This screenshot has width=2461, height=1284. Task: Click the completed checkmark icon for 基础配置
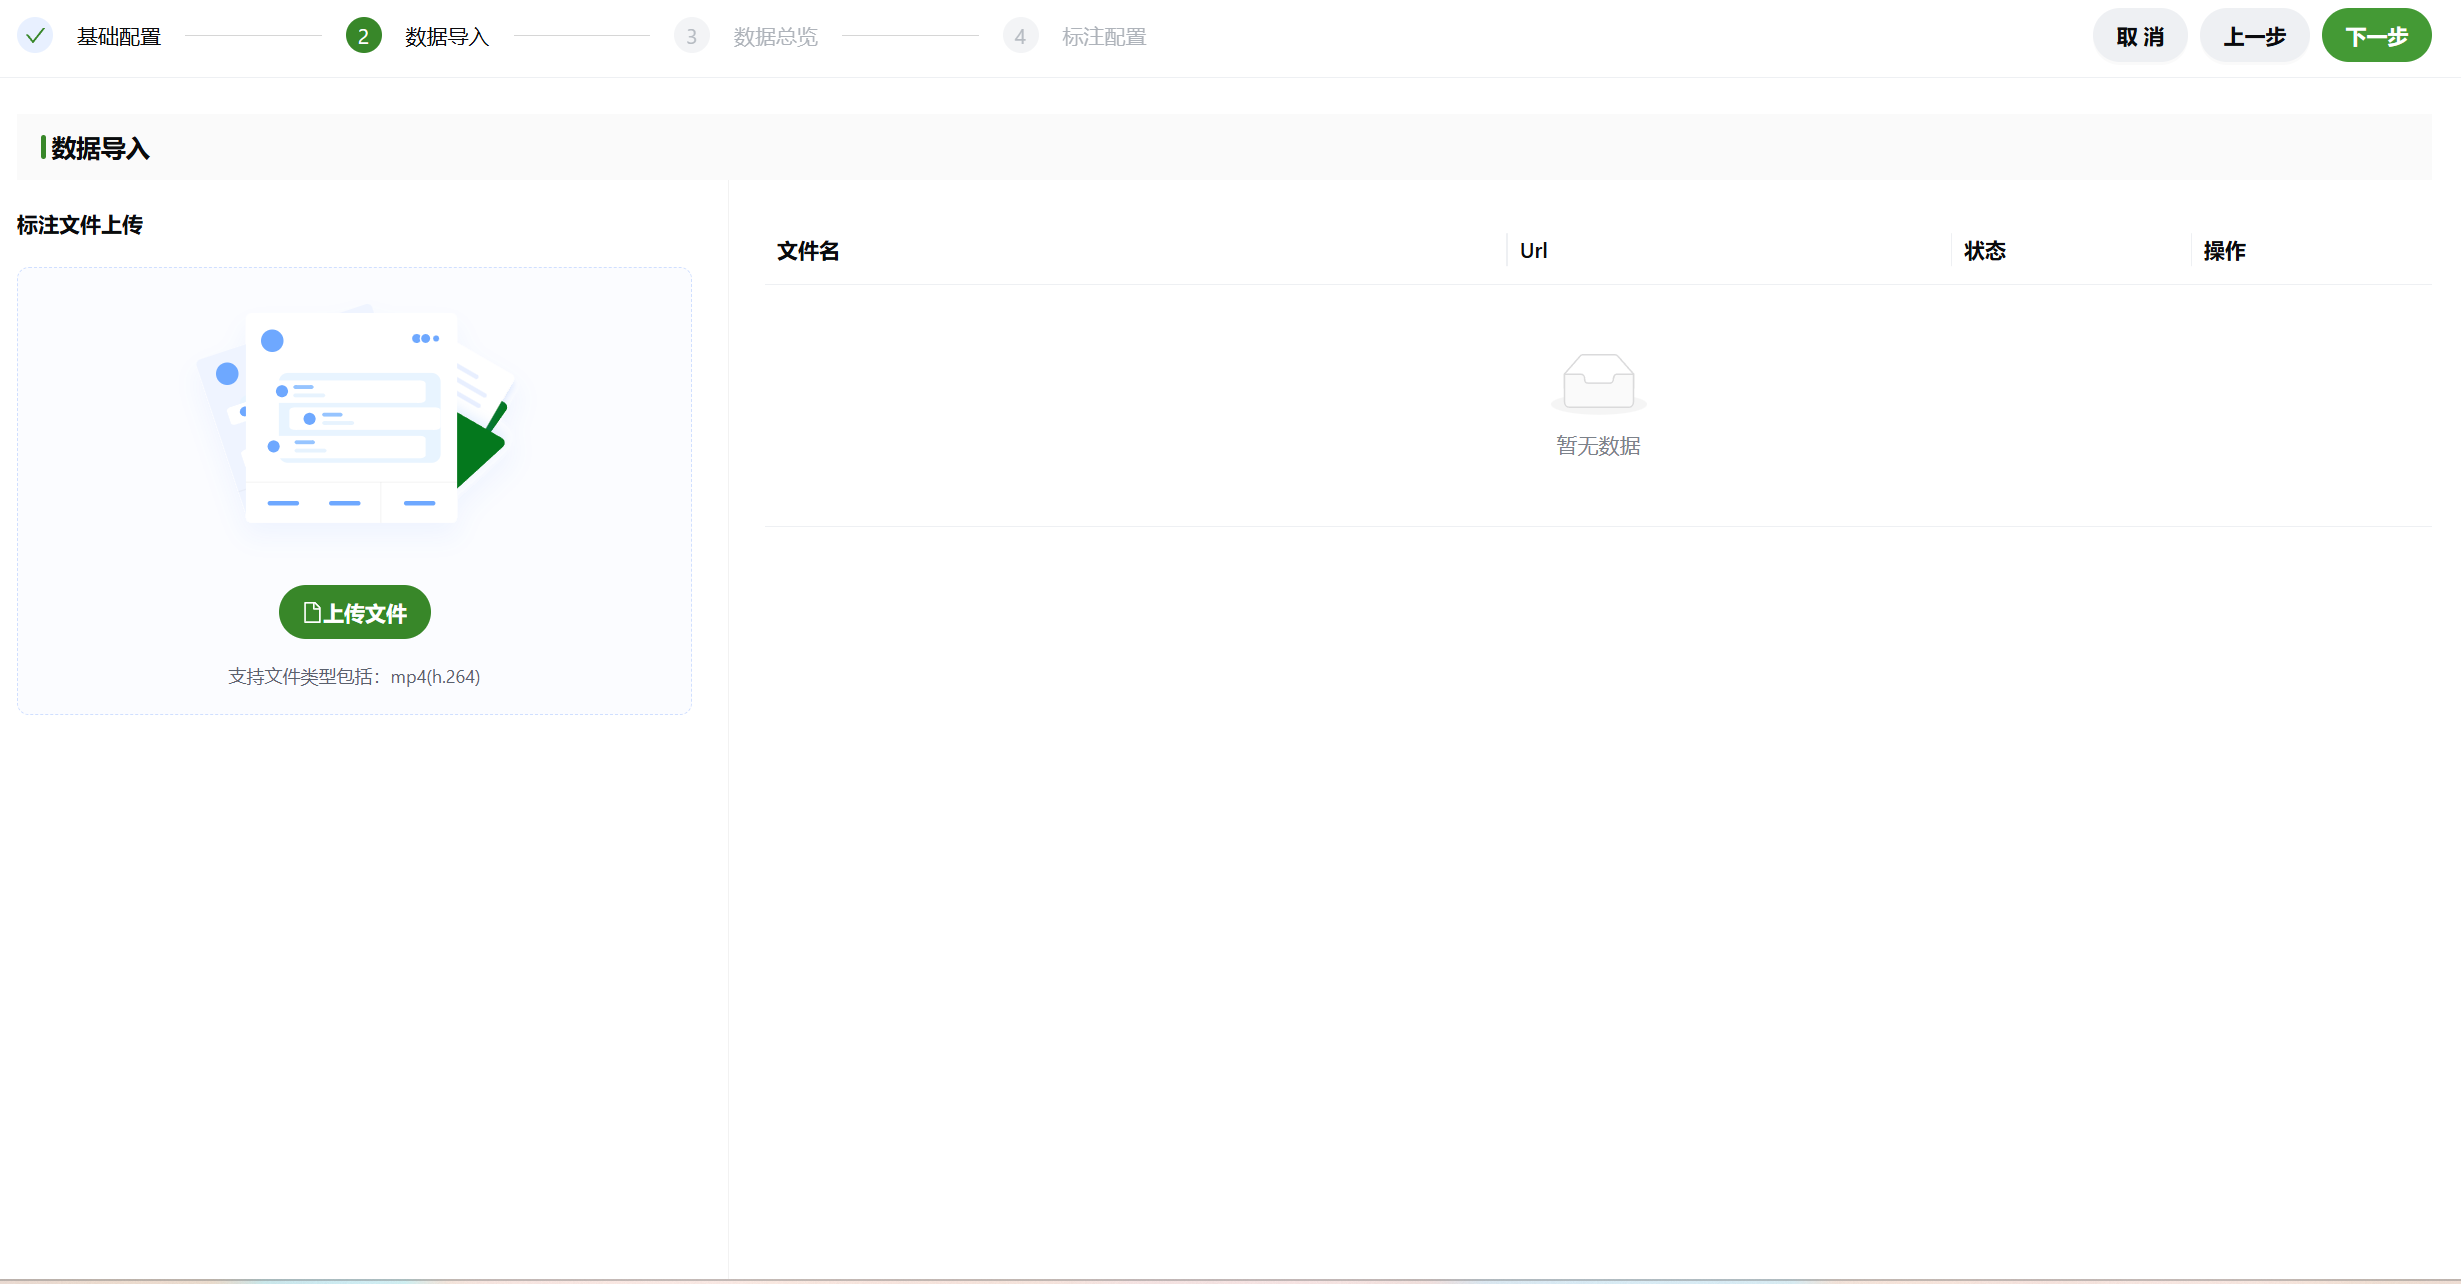pyautogui.click(x=35, y=36)
